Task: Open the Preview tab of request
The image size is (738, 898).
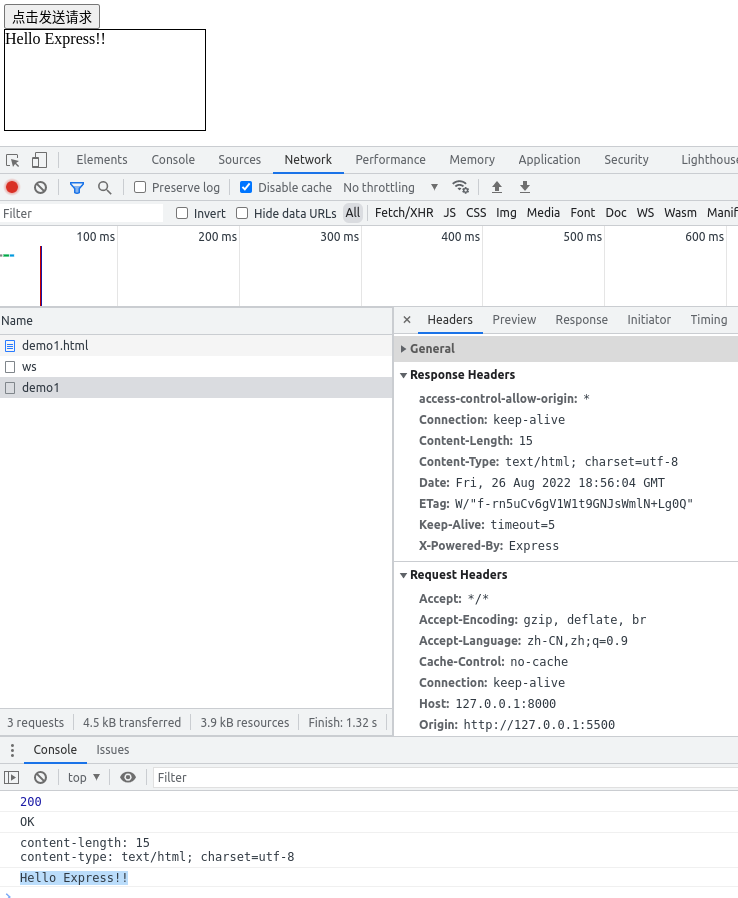Action: tap(514, 320)
